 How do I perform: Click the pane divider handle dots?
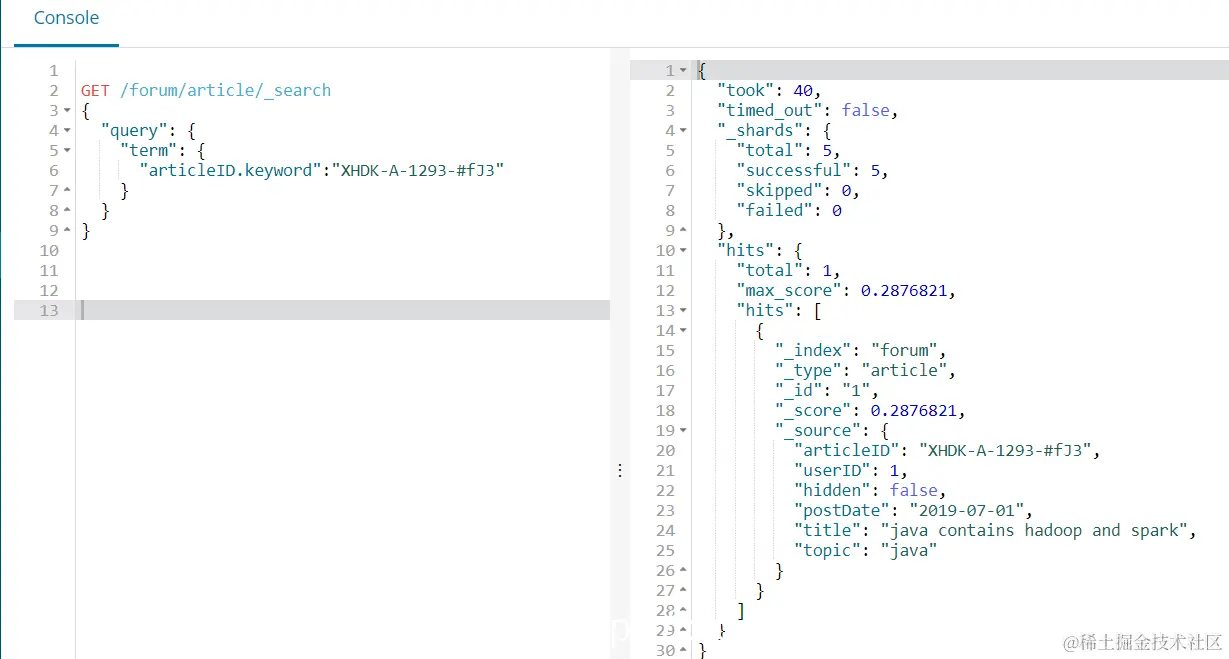pos(620,470)
